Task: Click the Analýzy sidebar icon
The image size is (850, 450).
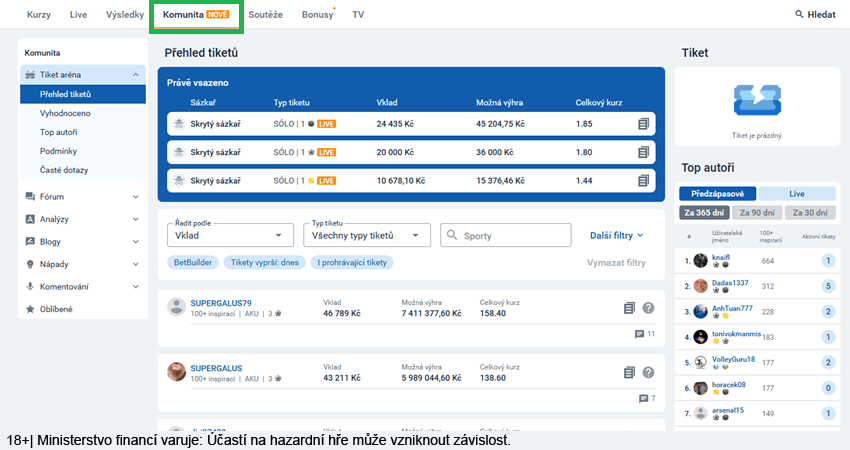Action: 30,219
